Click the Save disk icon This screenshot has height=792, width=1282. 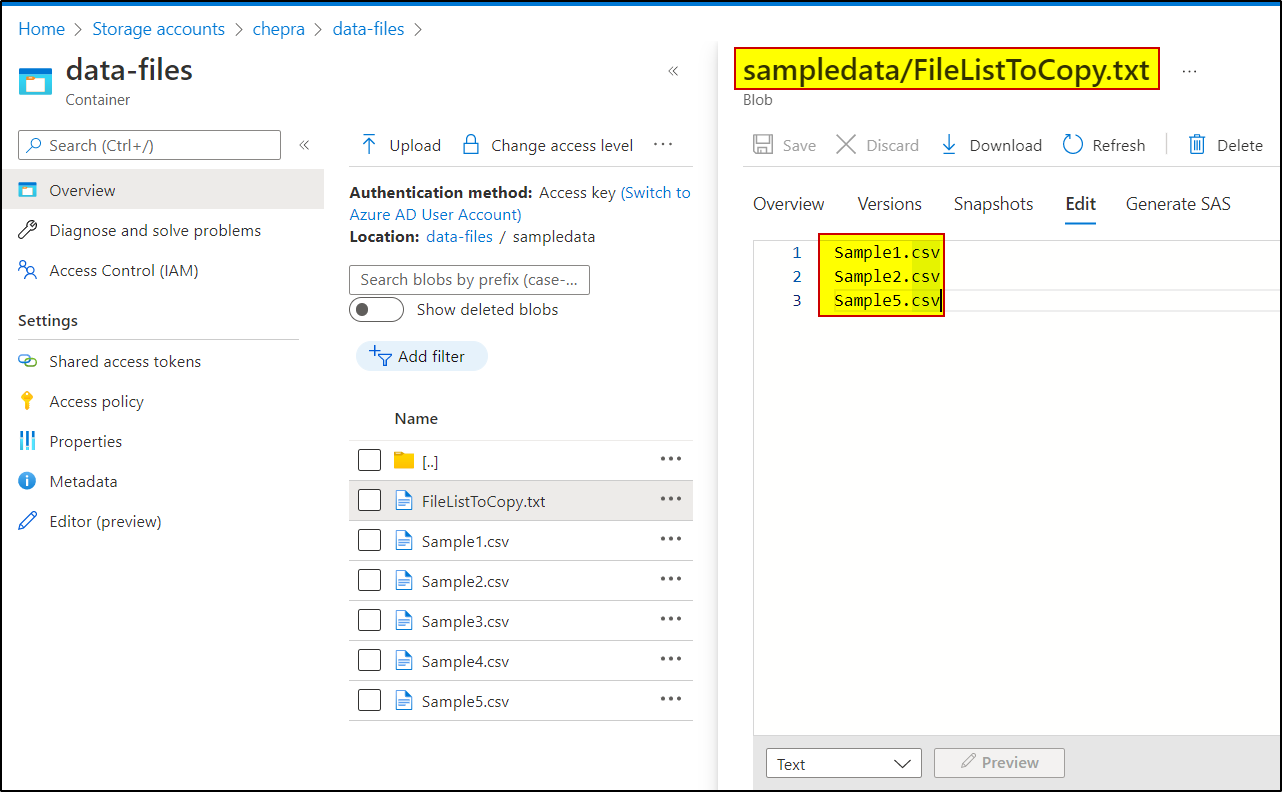762,145
